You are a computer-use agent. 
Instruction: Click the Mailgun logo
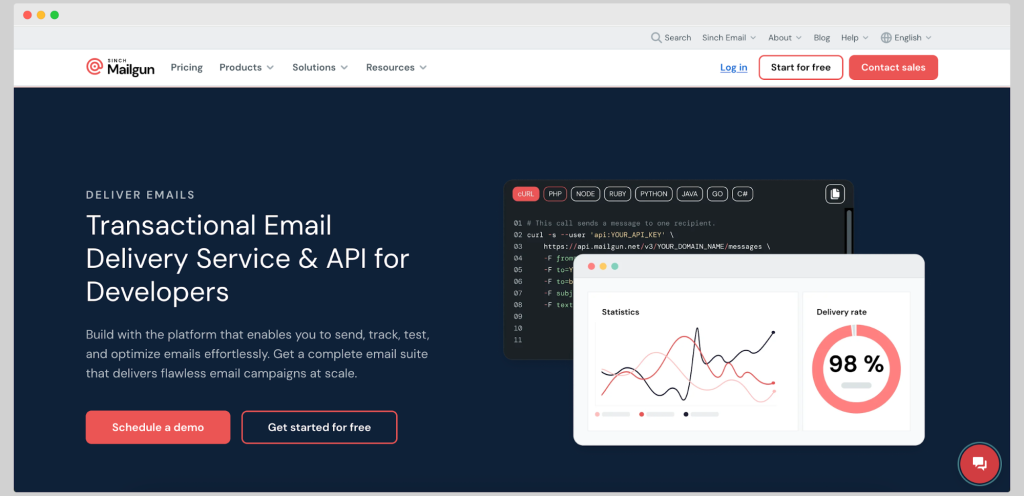pos(120,67)
